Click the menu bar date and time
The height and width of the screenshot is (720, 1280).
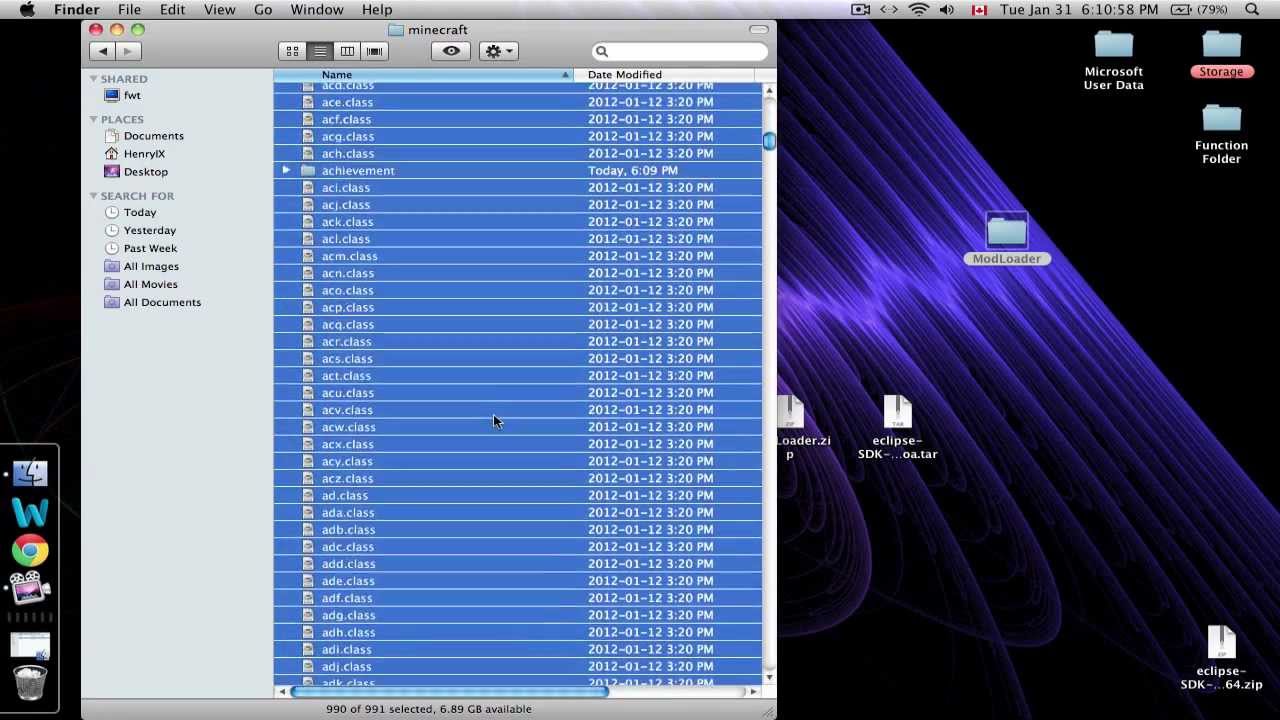pos(1079,9)
